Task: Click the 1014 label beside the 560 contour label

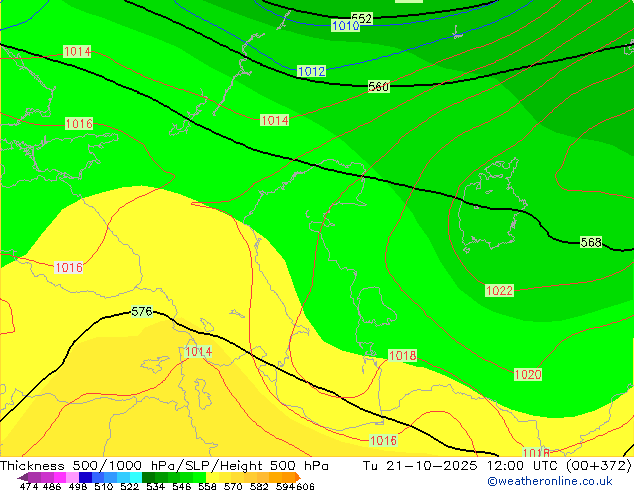Action: [275, 120]
